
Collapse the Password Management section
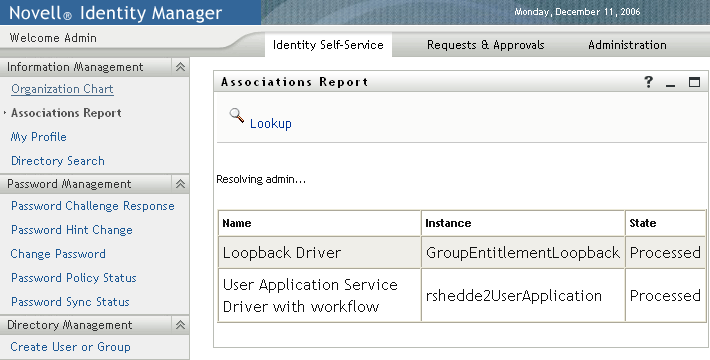pyautogui.click(x=180, y=184)
